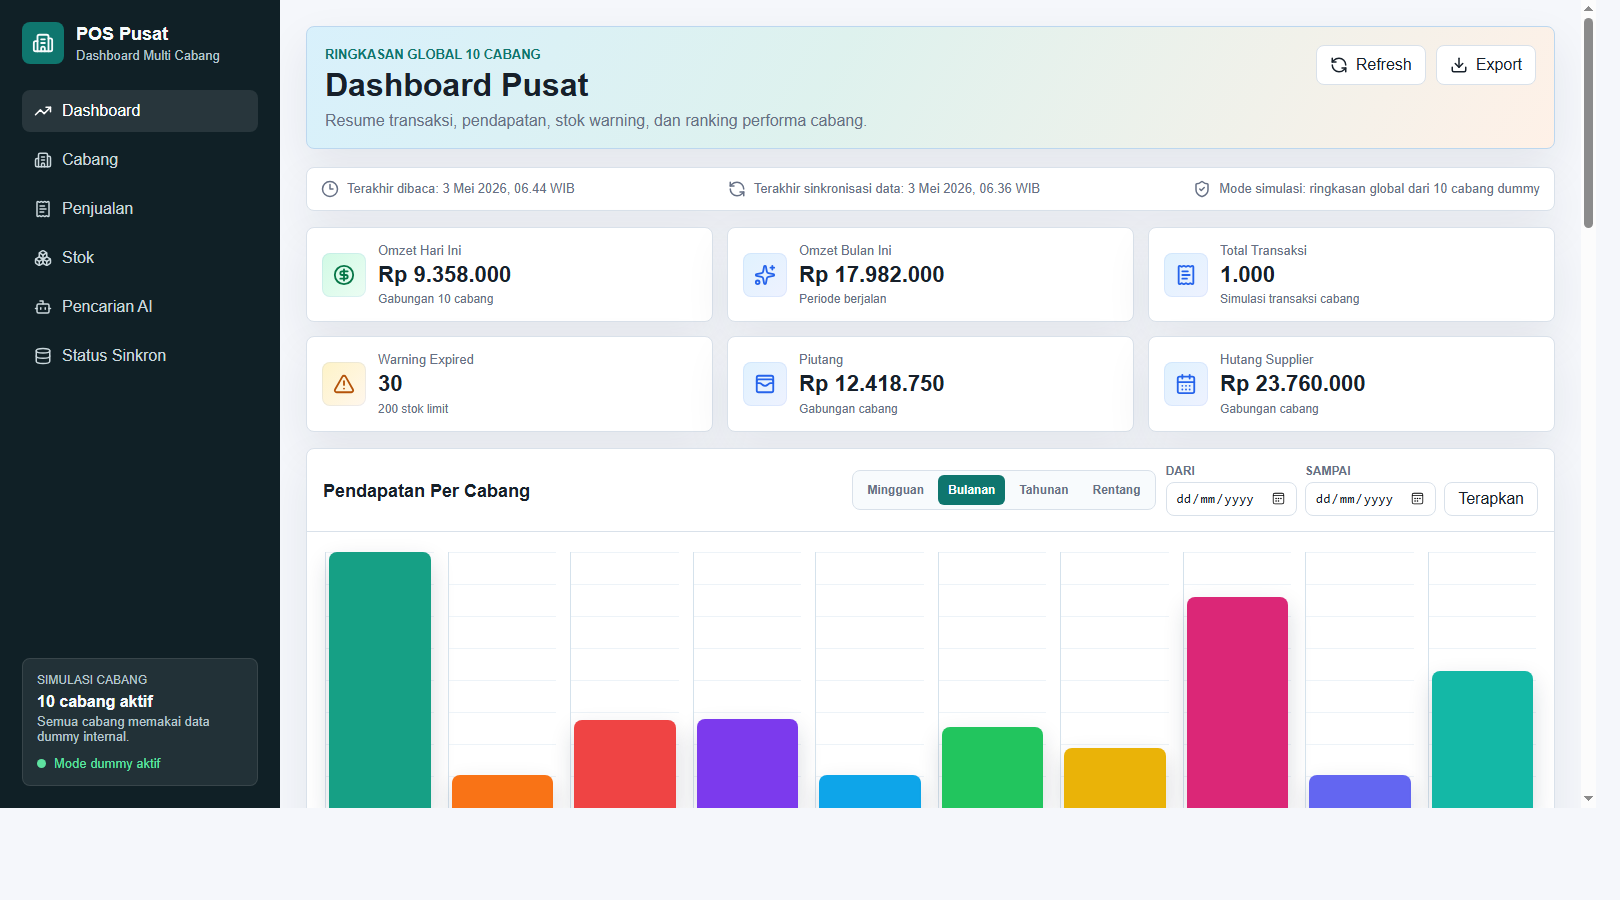The height and width of the screenshot is (900, 1620).
Task: View the Status Sinkron page
Action: tap(140, 356)
